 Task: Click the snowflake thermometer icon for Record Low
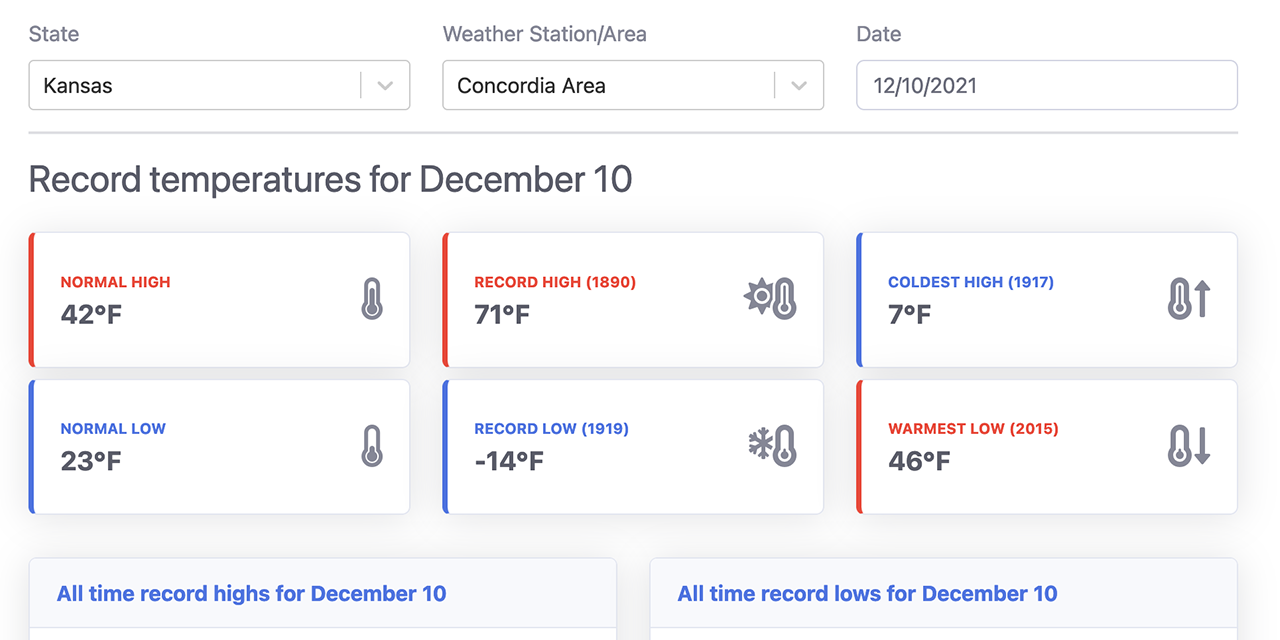pos(770,446)
